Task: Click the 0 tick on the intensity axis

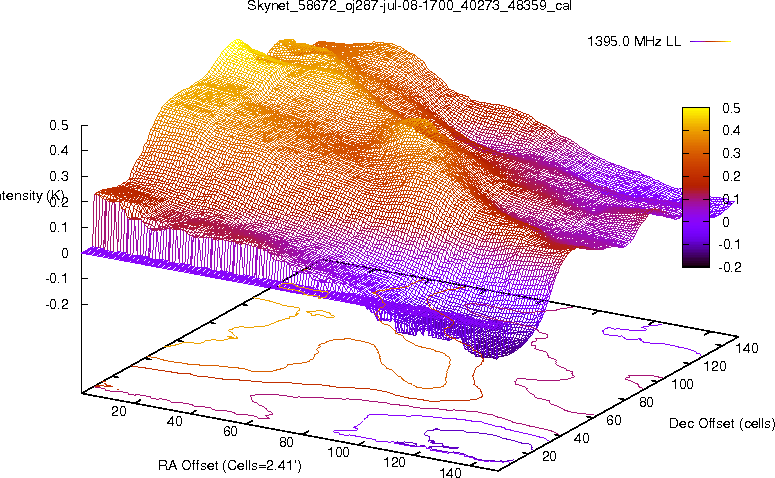Action: (x=65, y=253)
